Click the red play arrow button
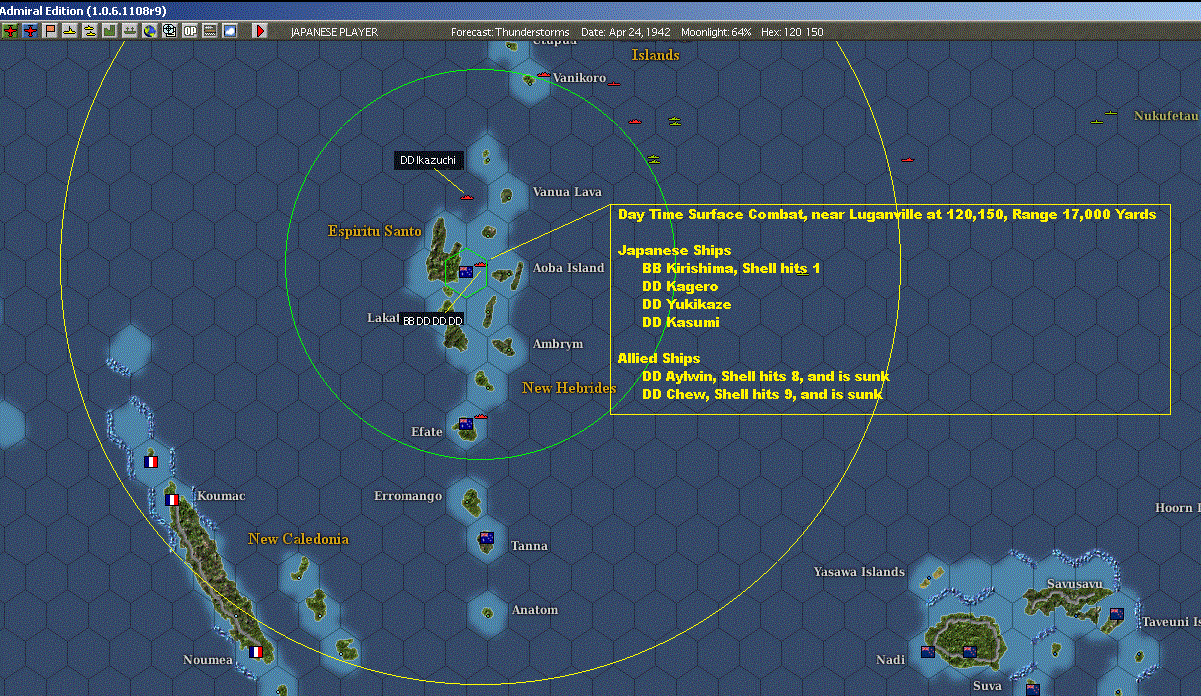The height and width of the screenshot is (696, 1201). pyautogui.click(x=260, y=31)
